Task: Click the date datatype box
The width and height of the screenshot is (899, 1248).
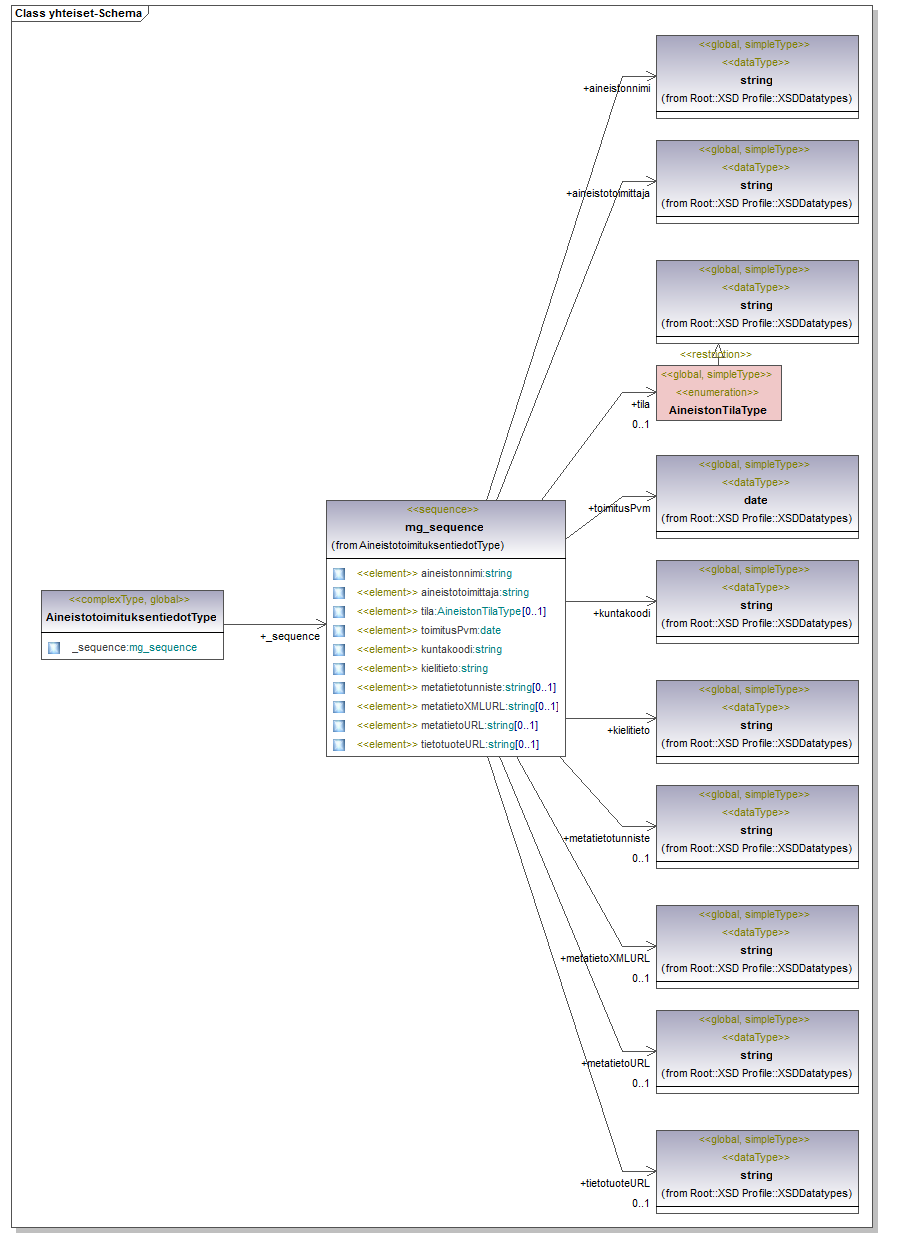Action: pos(756,497)
